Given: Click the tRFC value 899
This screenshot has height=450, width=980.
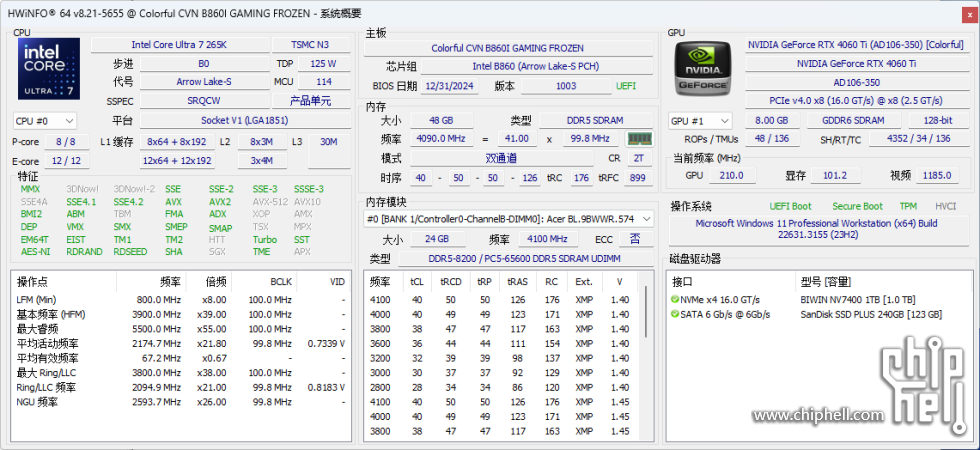Looking at the screenshot, I should (638, 178).
